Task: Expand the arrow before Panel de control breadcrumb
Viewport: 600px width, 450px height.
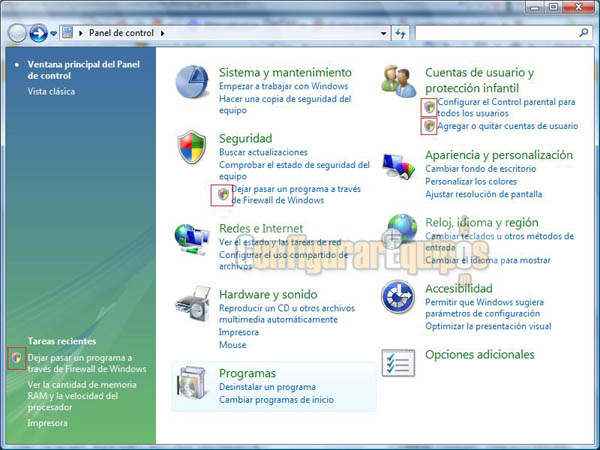Action: click(x=81, y=33)
